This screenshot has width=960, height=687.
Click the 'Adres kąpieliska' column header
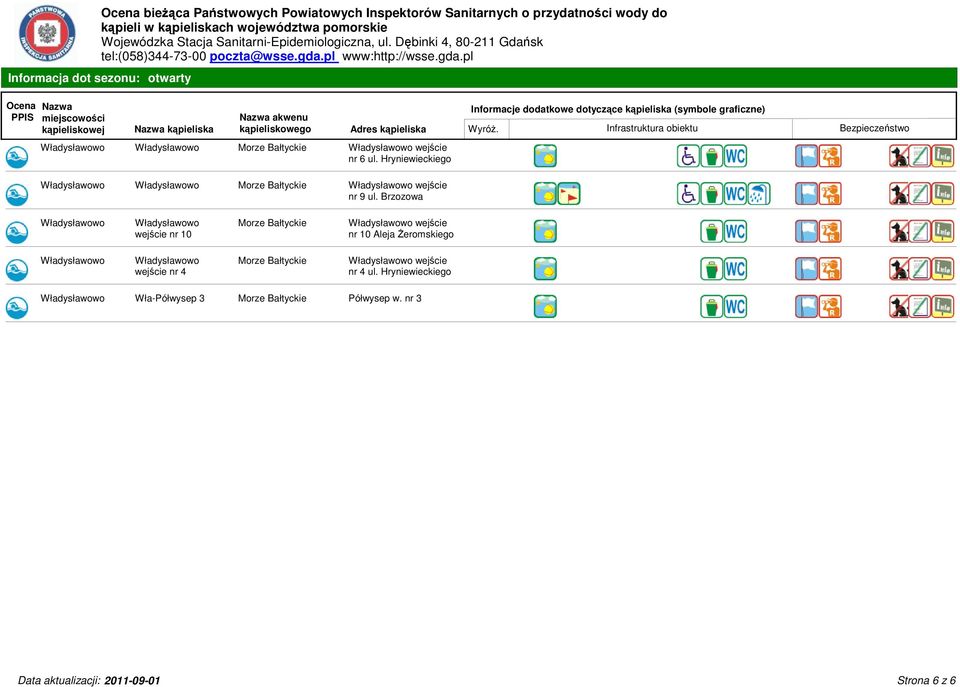(388, 129)
